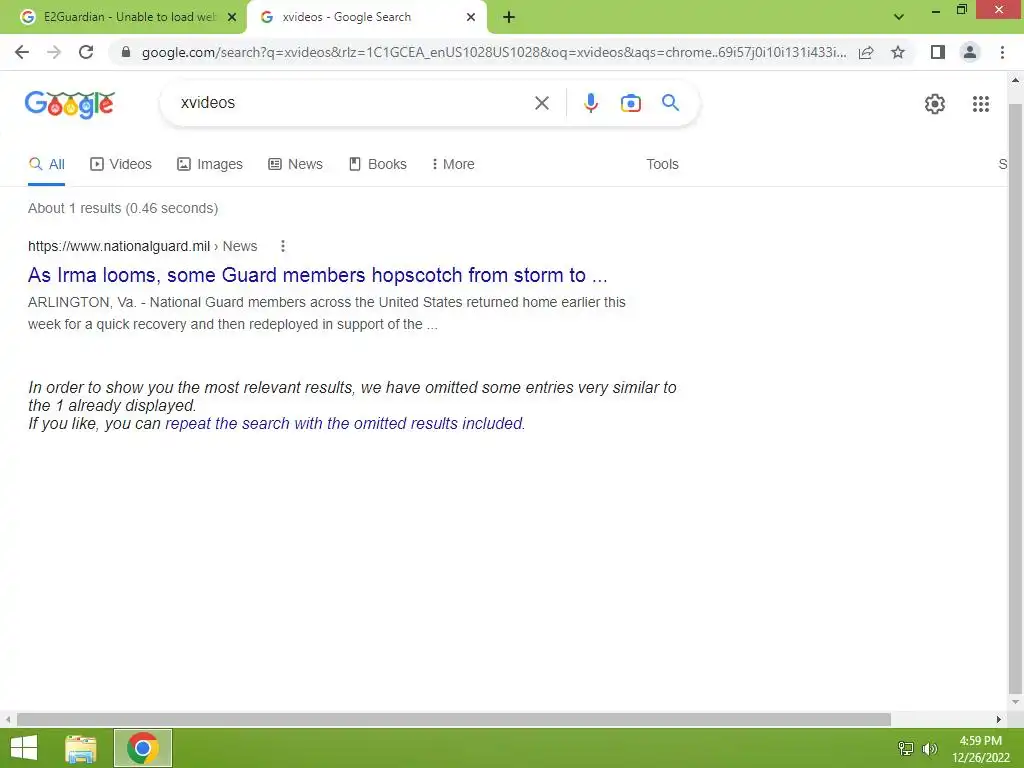Click the nationalguard.mil result URL
The width and height of the screenshot is (1024, 768).
(x=142, y=246)
